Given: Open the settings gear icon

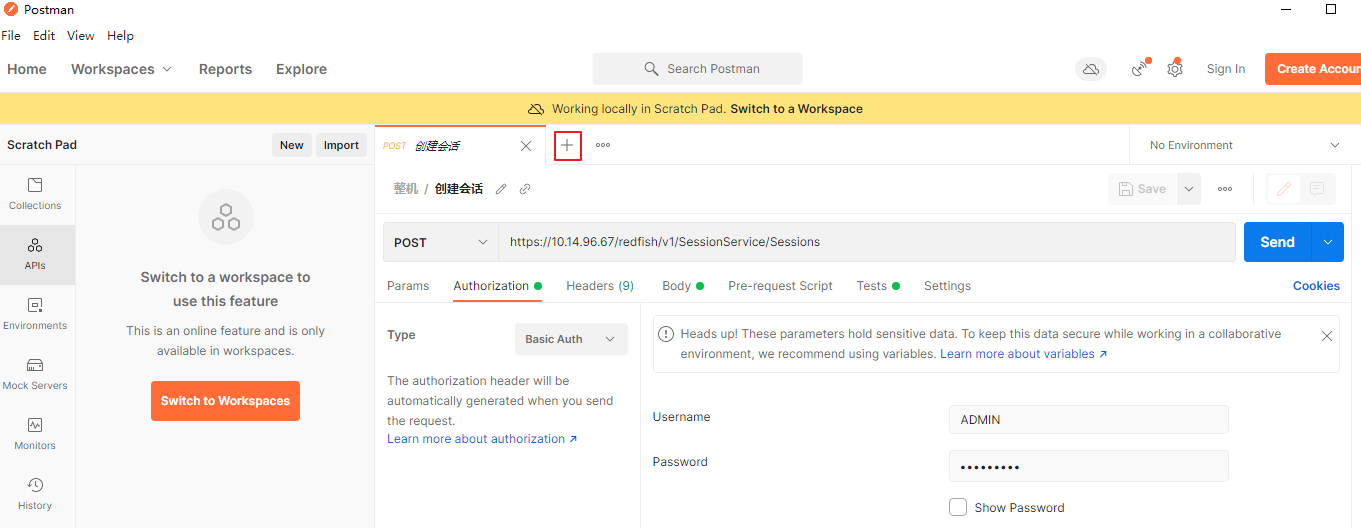Looking at the screenshot, I should pyautogui.click(x=1175, y=69).
